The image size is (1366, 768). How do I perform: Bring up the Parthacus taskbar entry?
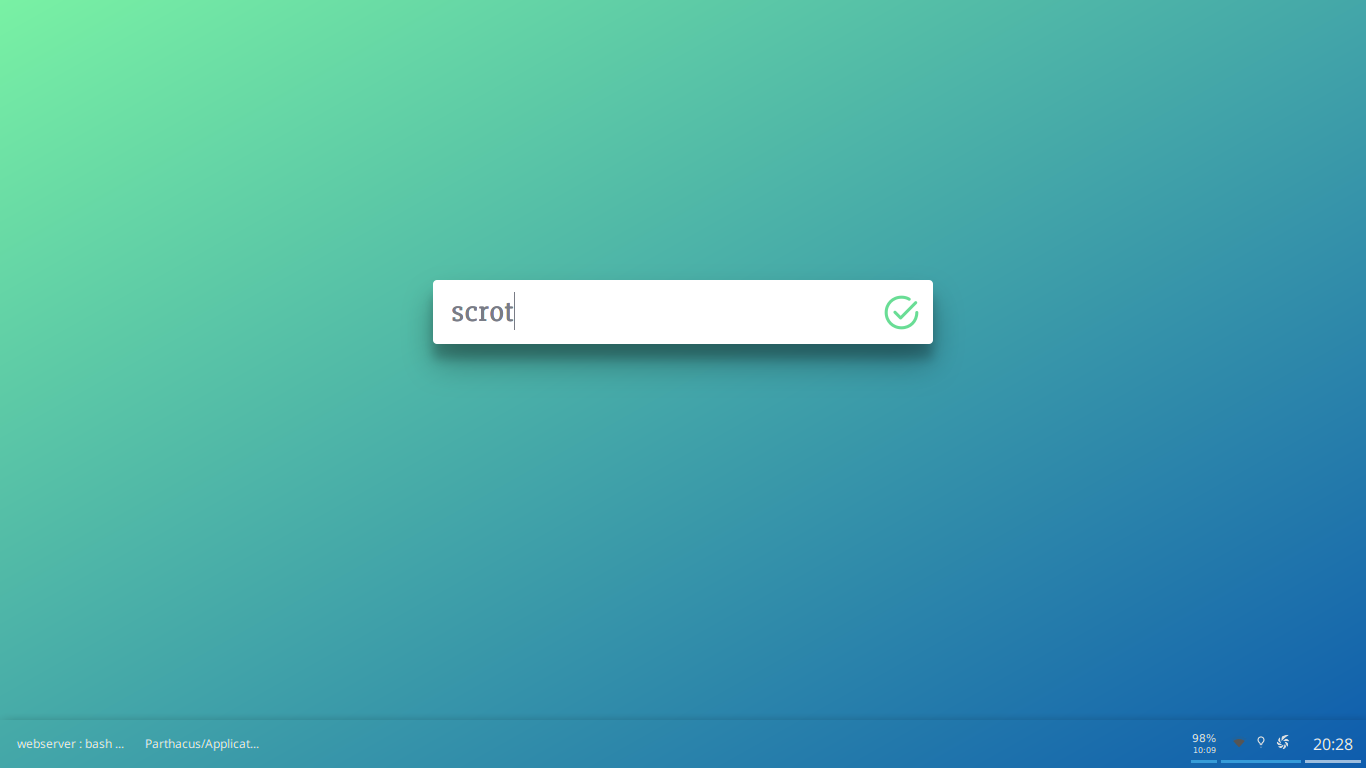pos(202,744)
